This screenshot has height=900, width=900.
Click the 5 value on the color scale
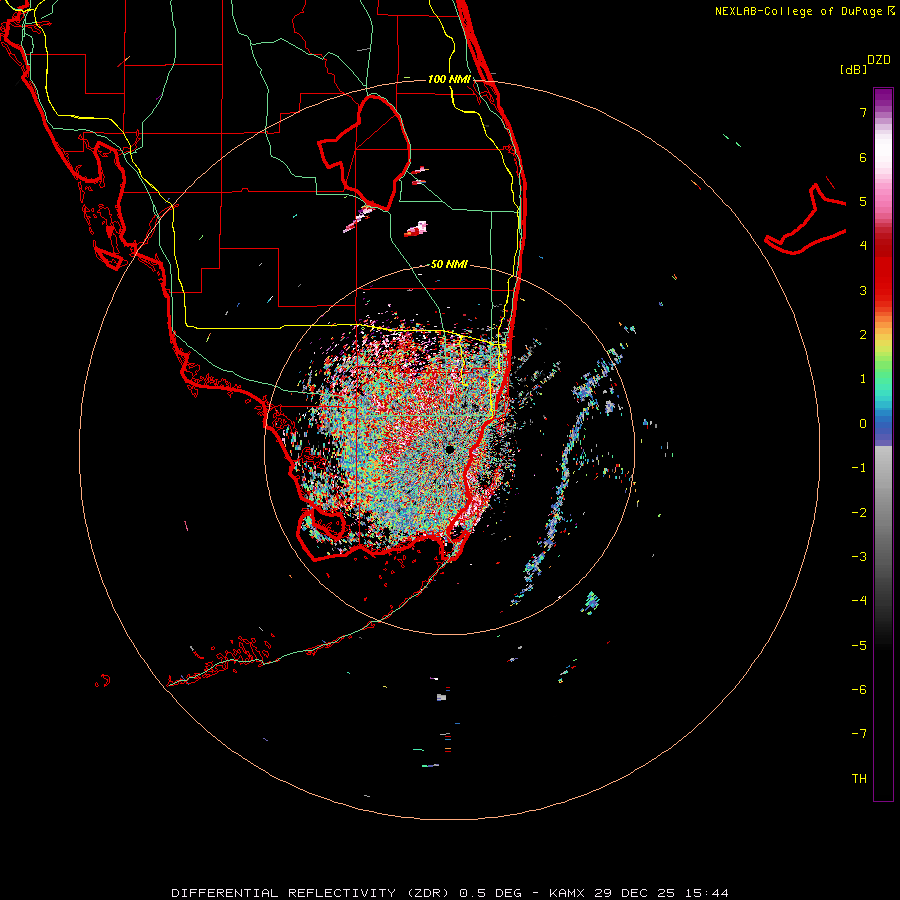863,201
